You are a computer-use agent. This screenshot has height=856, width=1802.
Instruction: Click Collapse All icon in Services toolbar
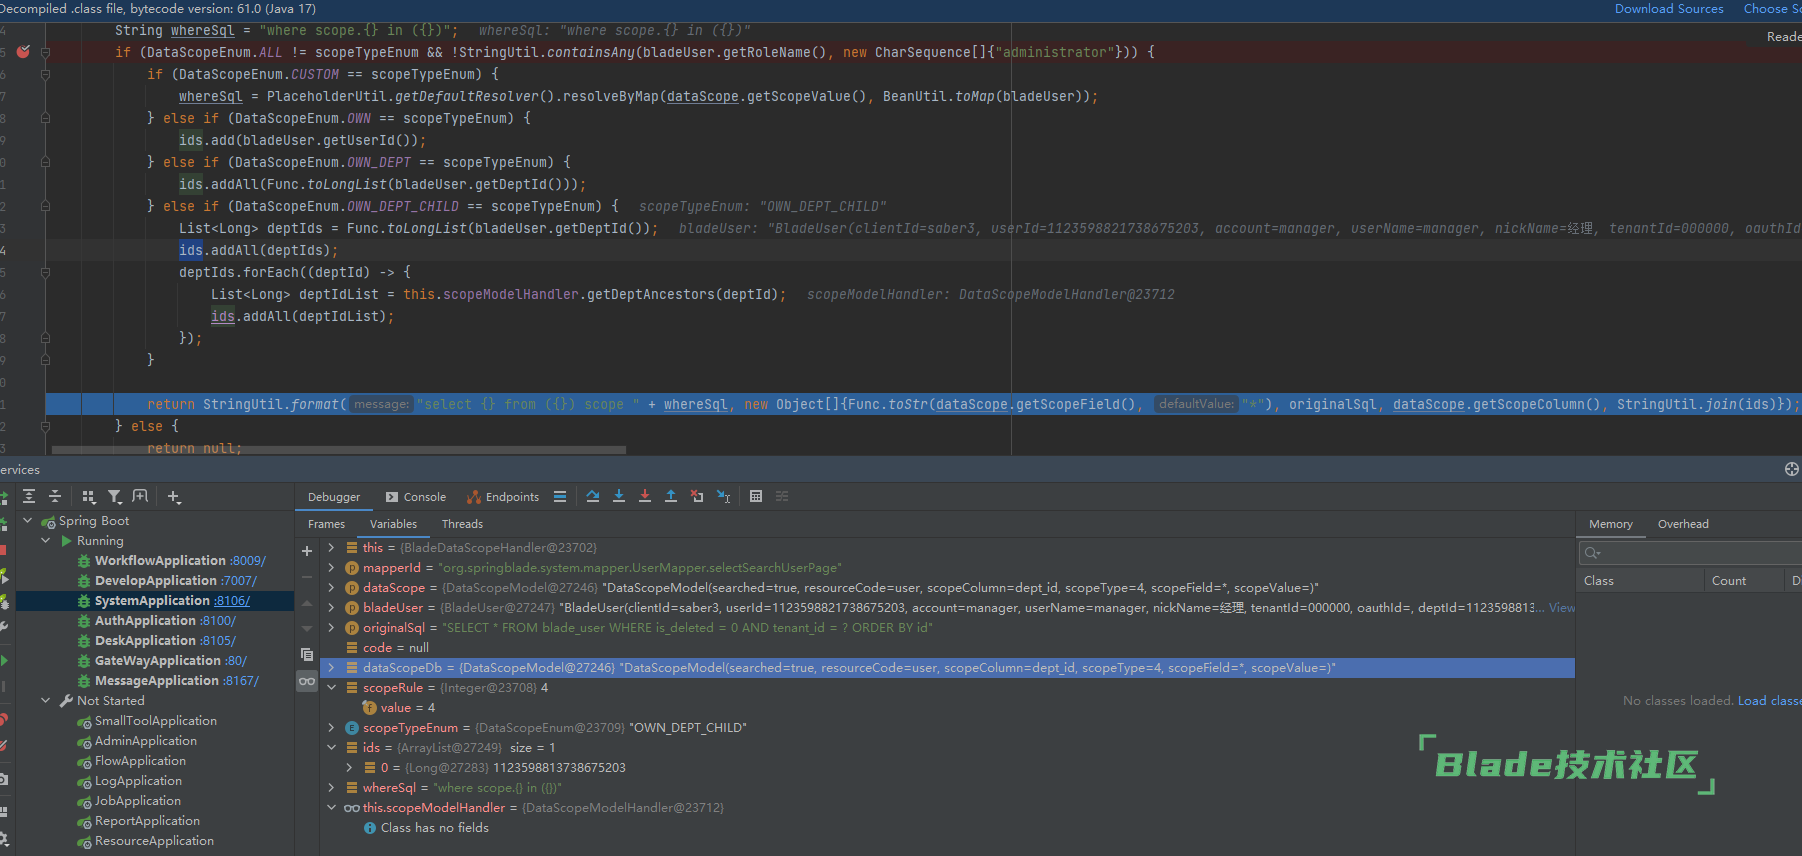pyautogui.click(x=55, y=496)
